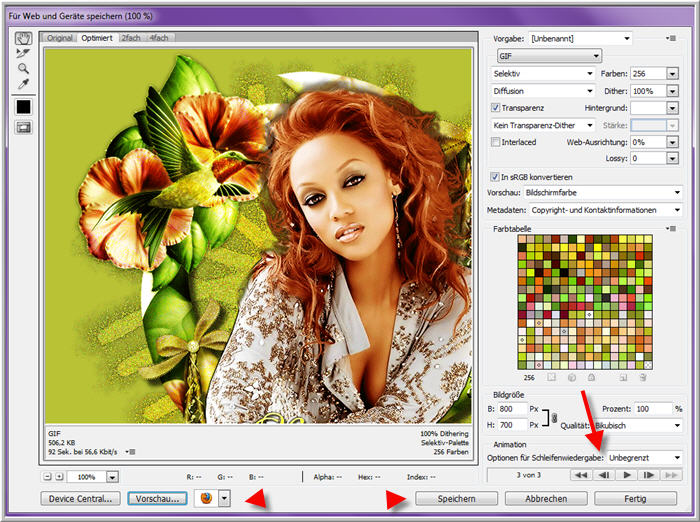700x522 pixels.
Task: Click the Device Central button
Action: [80, 498]
